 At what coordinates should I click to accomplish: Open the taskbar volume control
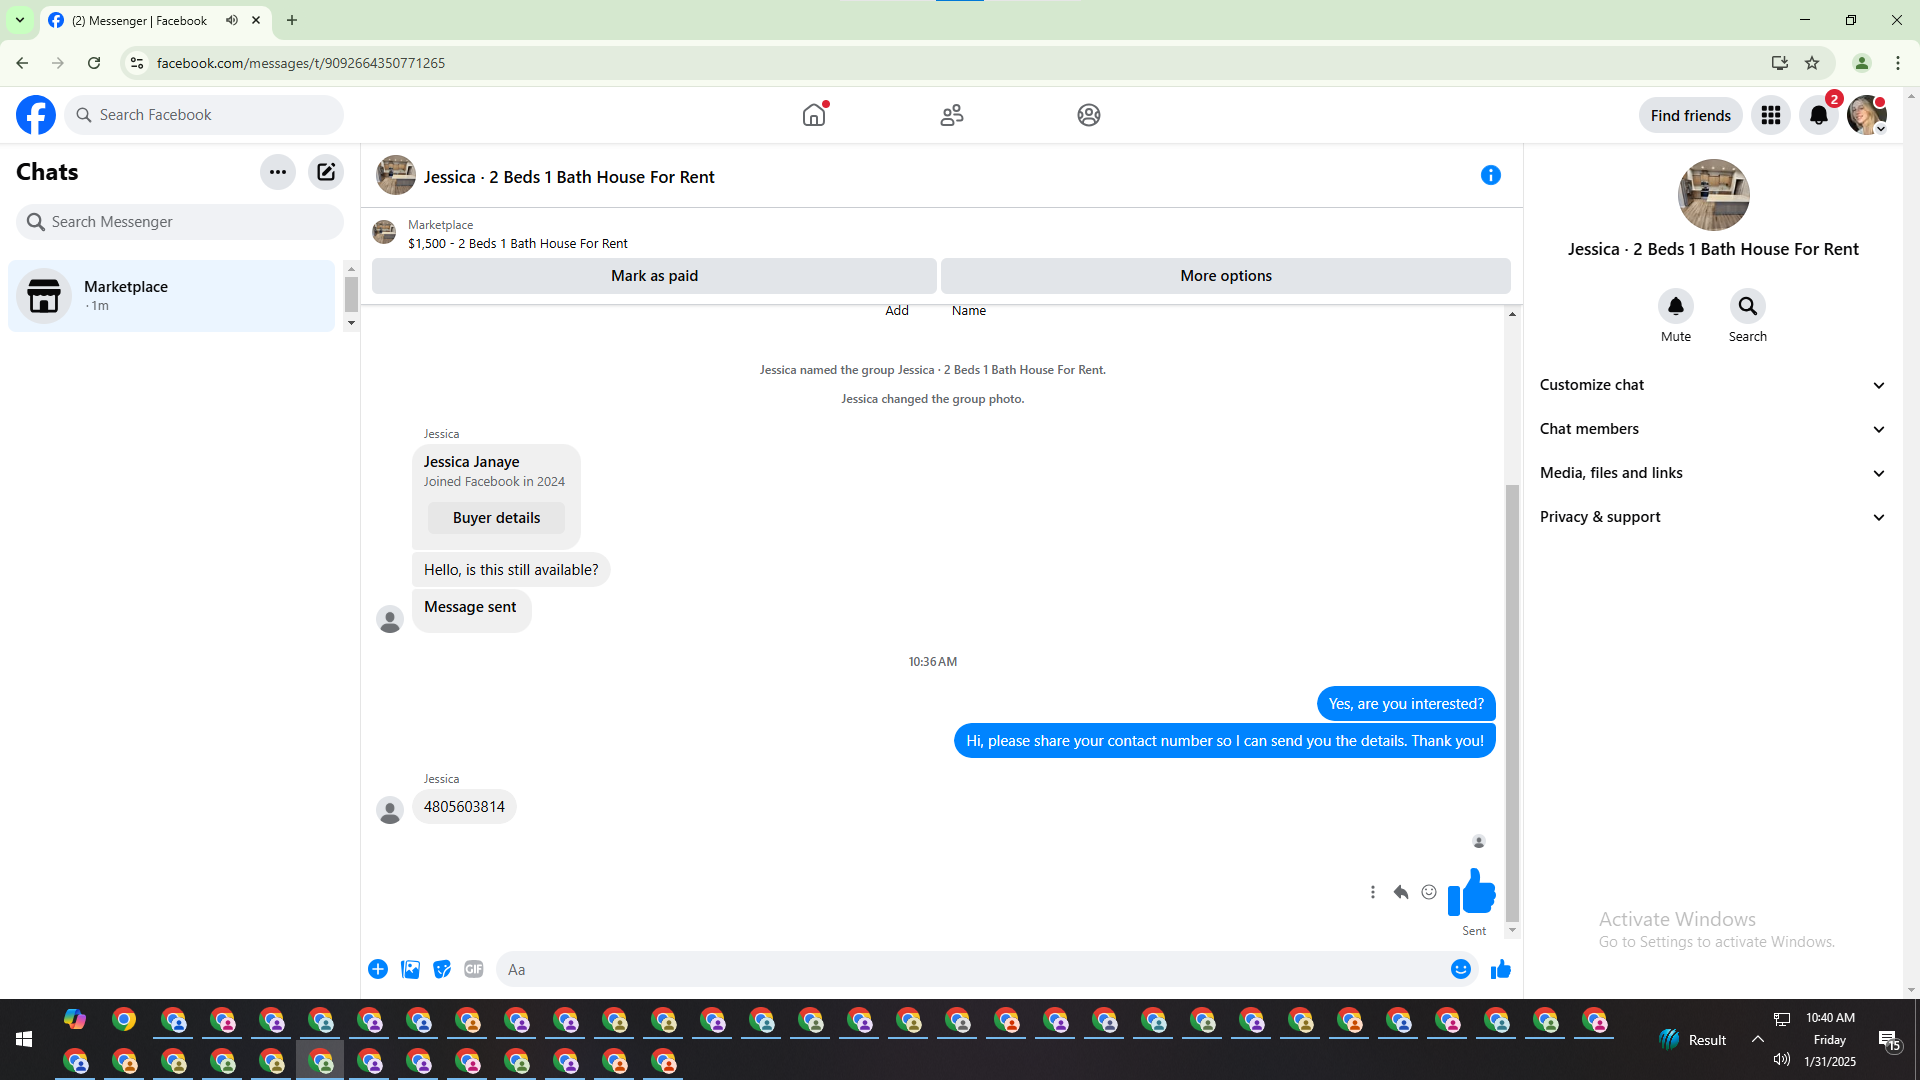pyautogui.click(x=1782, y=1060)
